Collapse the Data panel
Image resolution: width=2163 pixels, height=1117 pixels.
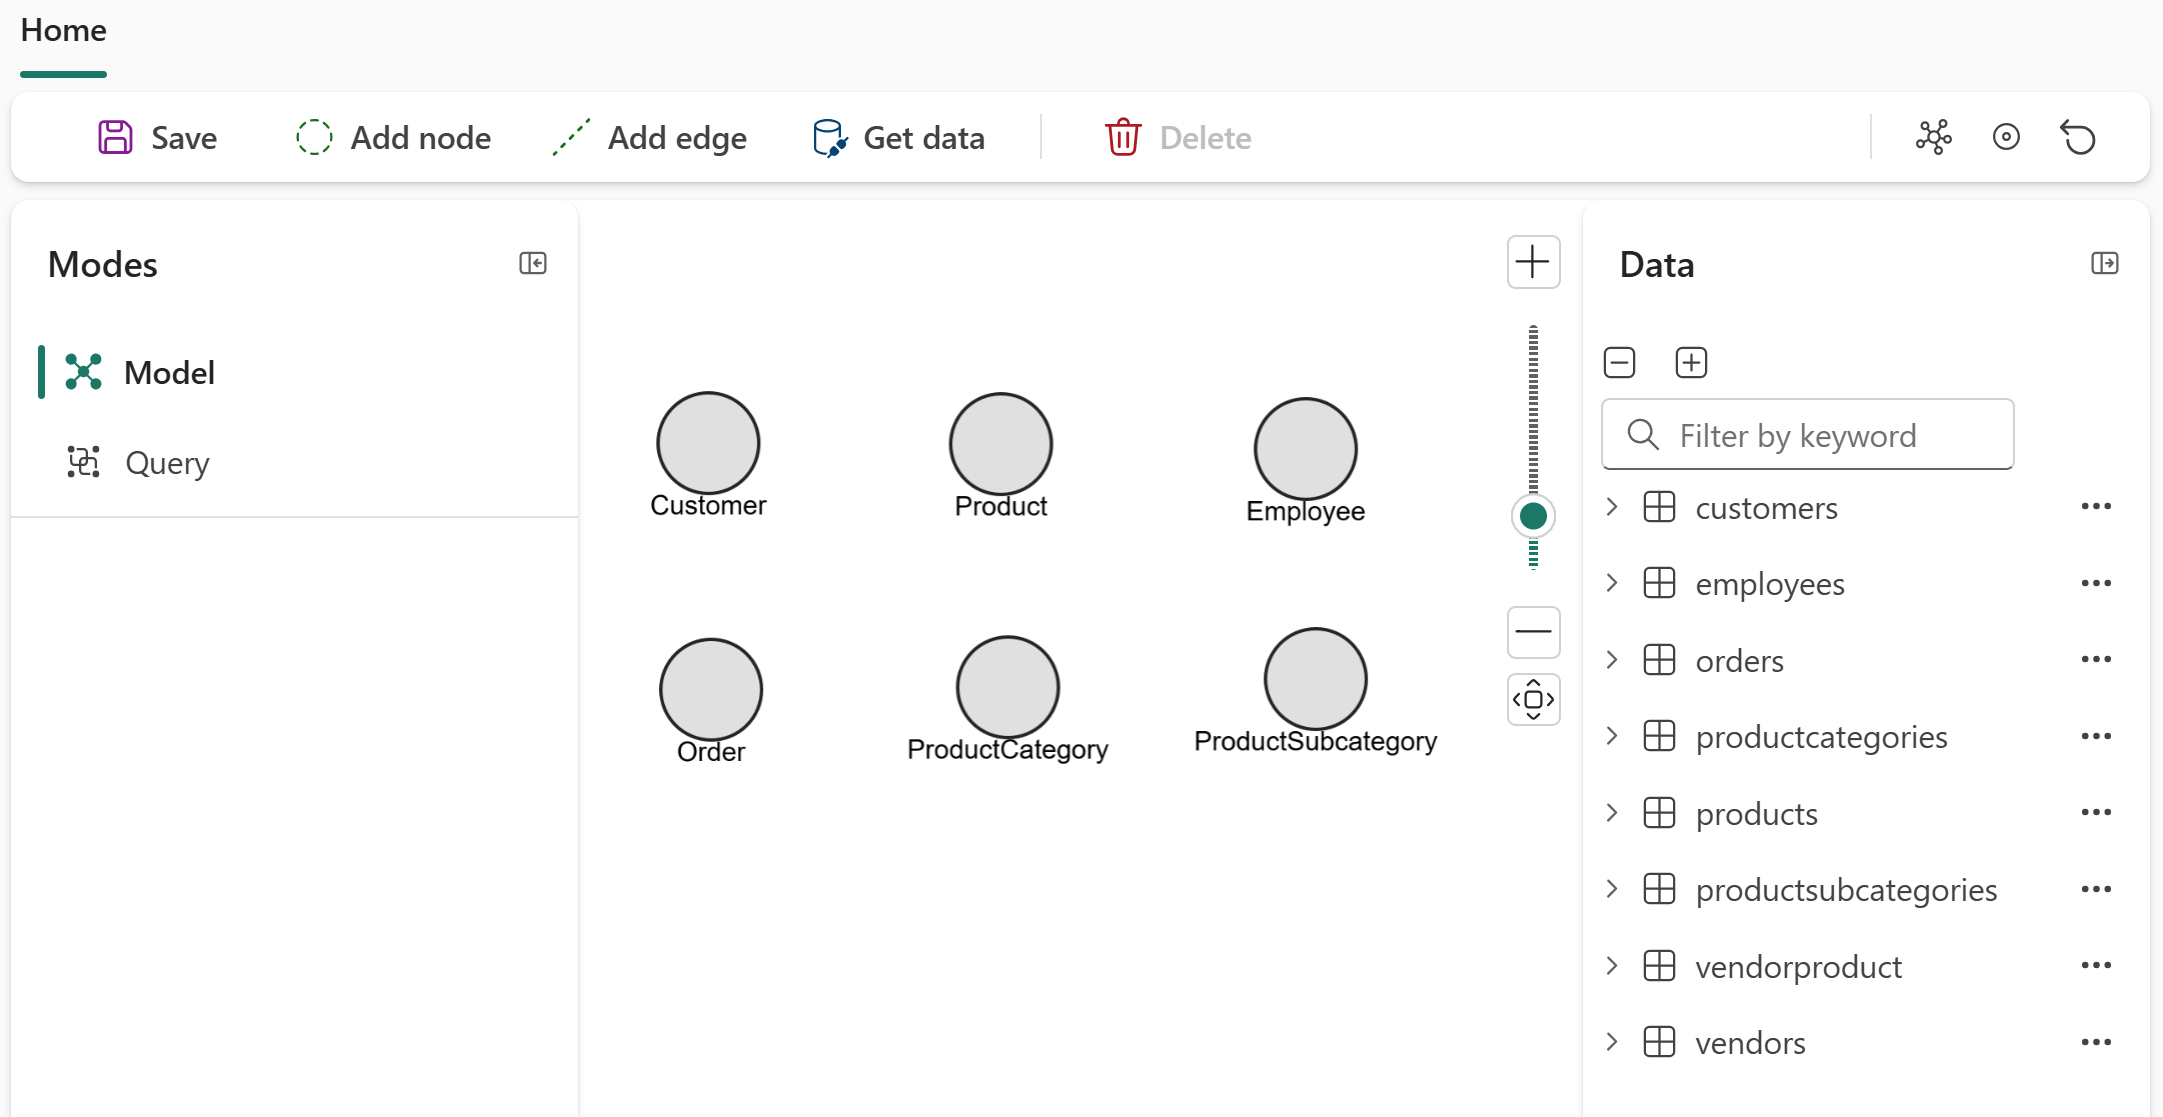2104,263
